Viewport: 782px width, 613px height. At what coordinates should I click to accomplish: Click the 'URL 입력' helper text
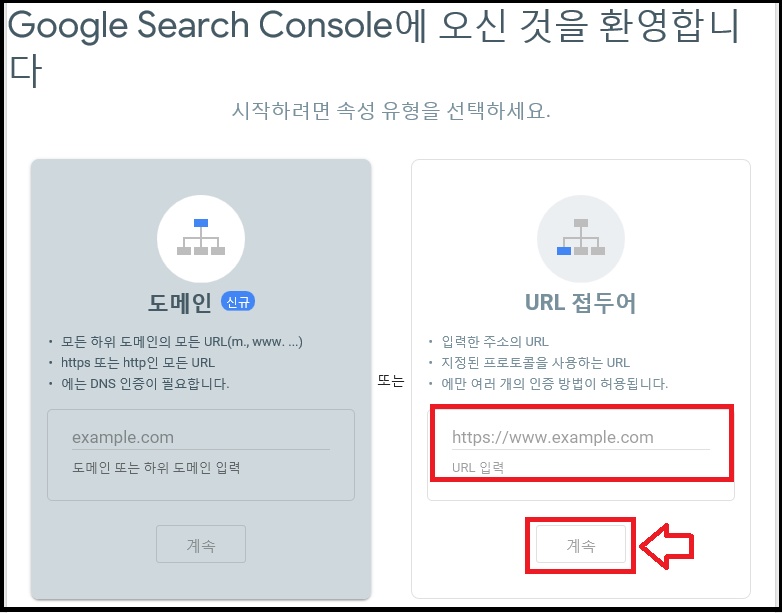coord(478,468)
